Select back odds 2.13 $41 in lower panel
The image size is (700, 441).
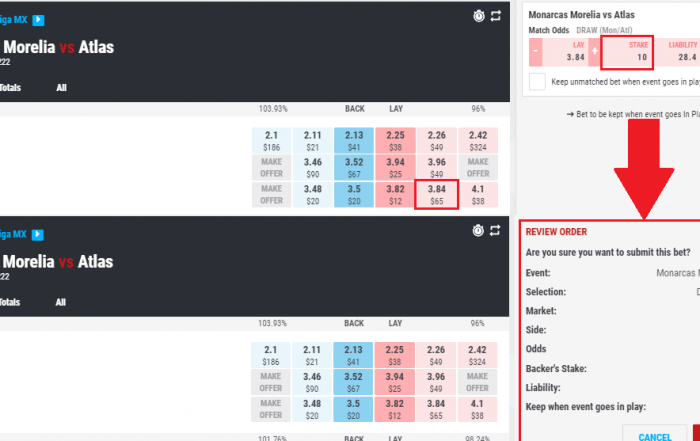[353, 355]
